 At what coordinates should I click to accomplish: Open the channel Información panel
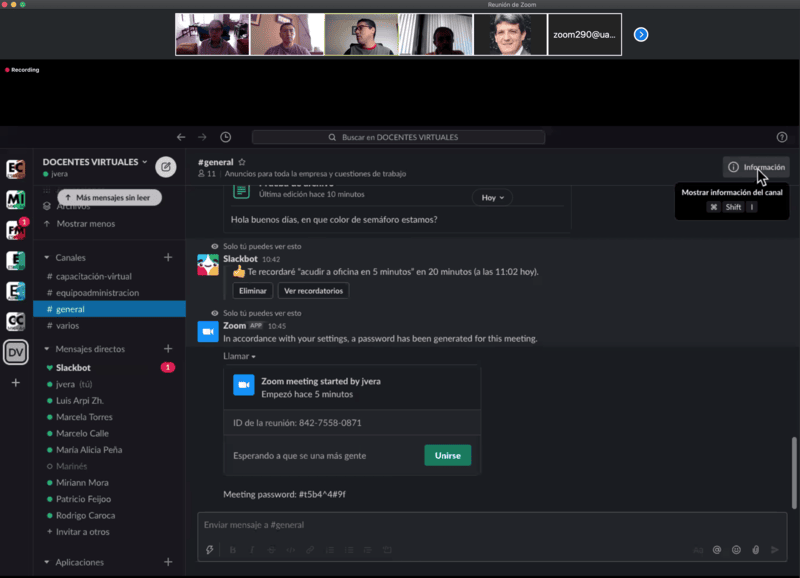click(x=756, y=167)
